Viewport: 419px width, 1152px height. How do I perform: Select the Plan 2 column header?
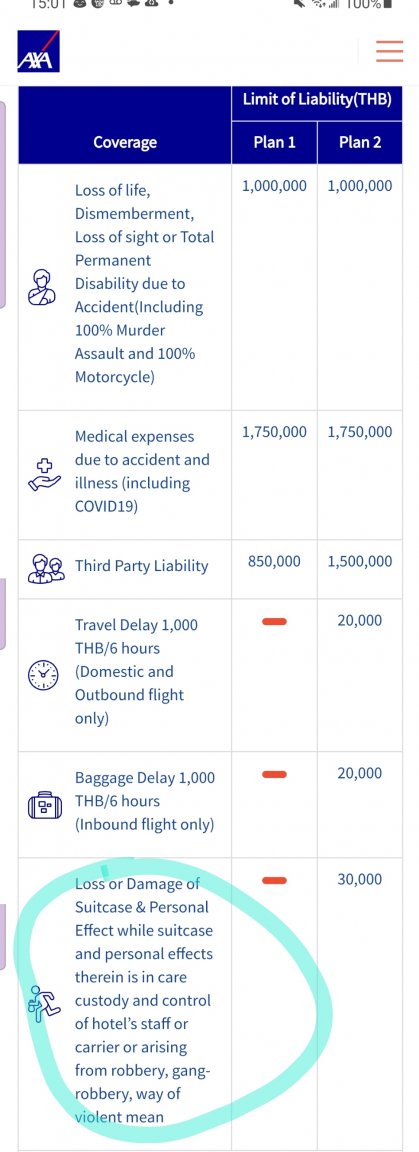360,142
